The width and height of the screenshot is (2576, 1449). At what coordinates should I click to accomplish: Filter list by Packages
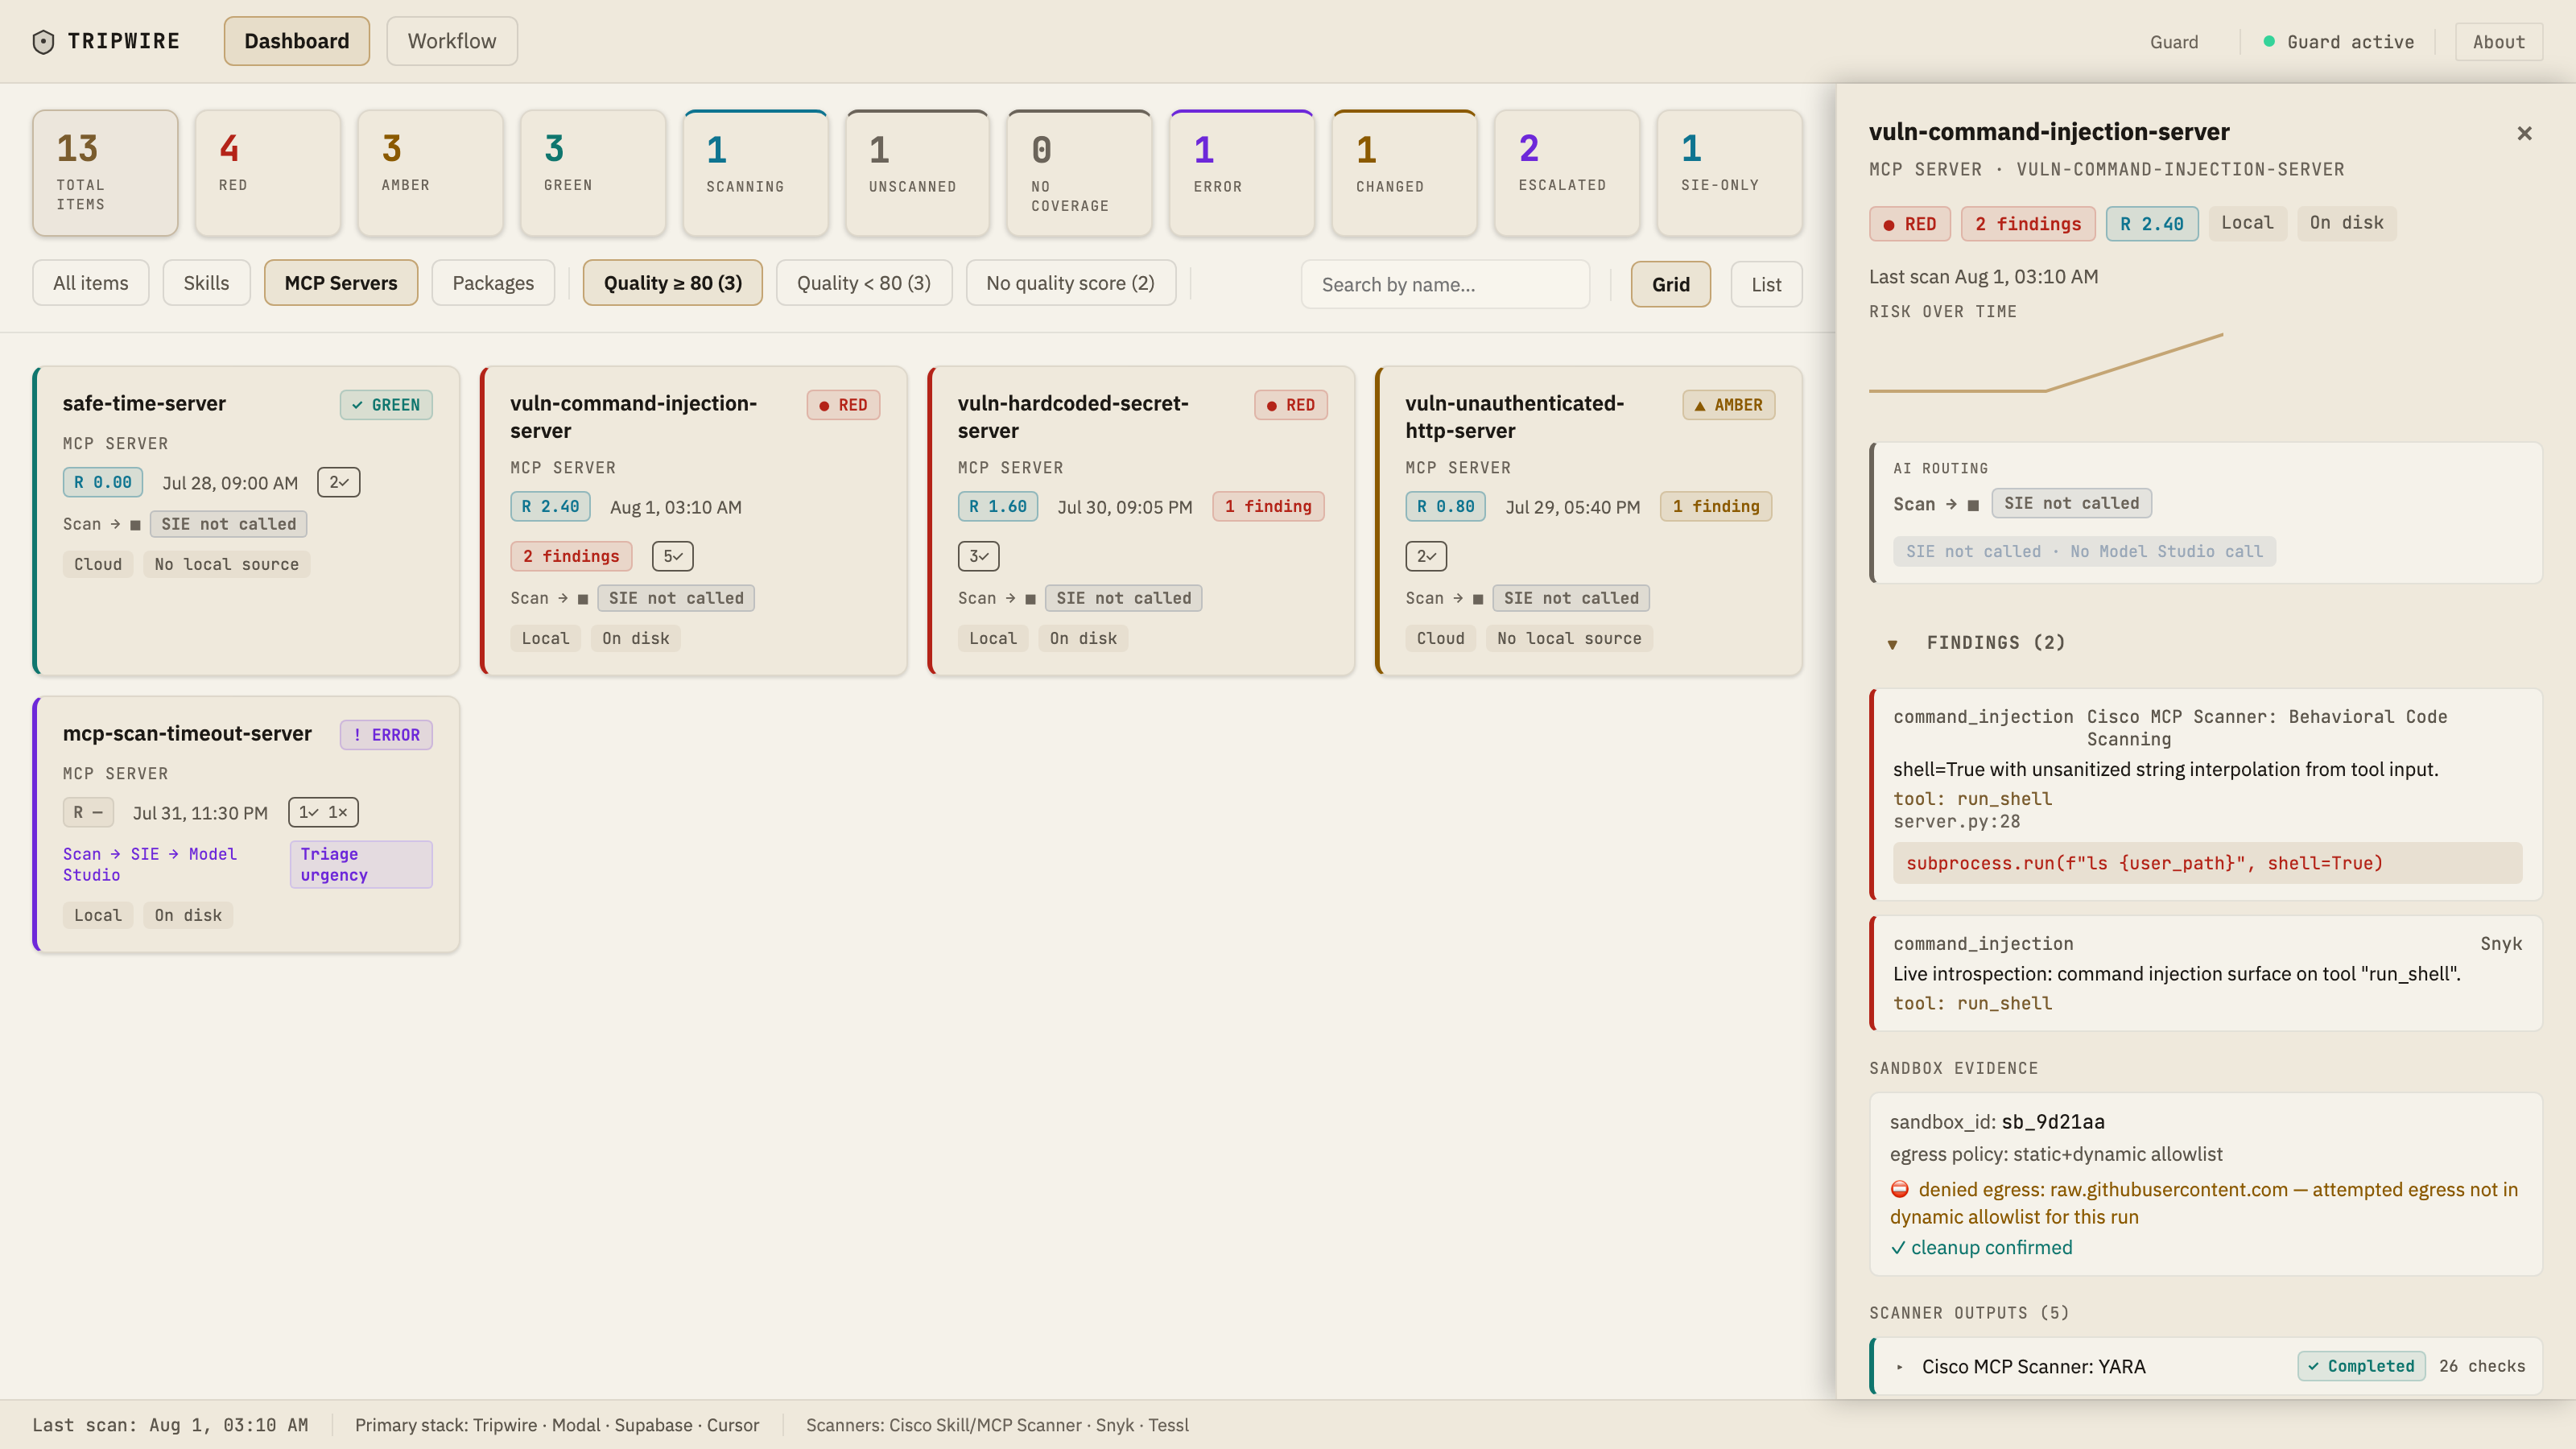[493, 283]
